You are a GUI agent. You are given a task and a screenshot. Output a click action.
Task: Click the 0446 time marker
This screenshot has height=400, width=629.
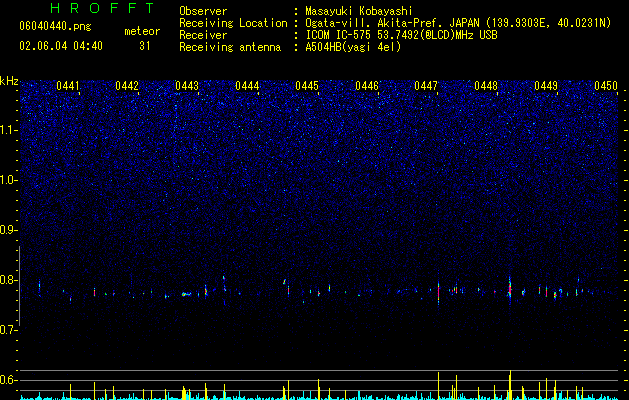coord(367,86)
